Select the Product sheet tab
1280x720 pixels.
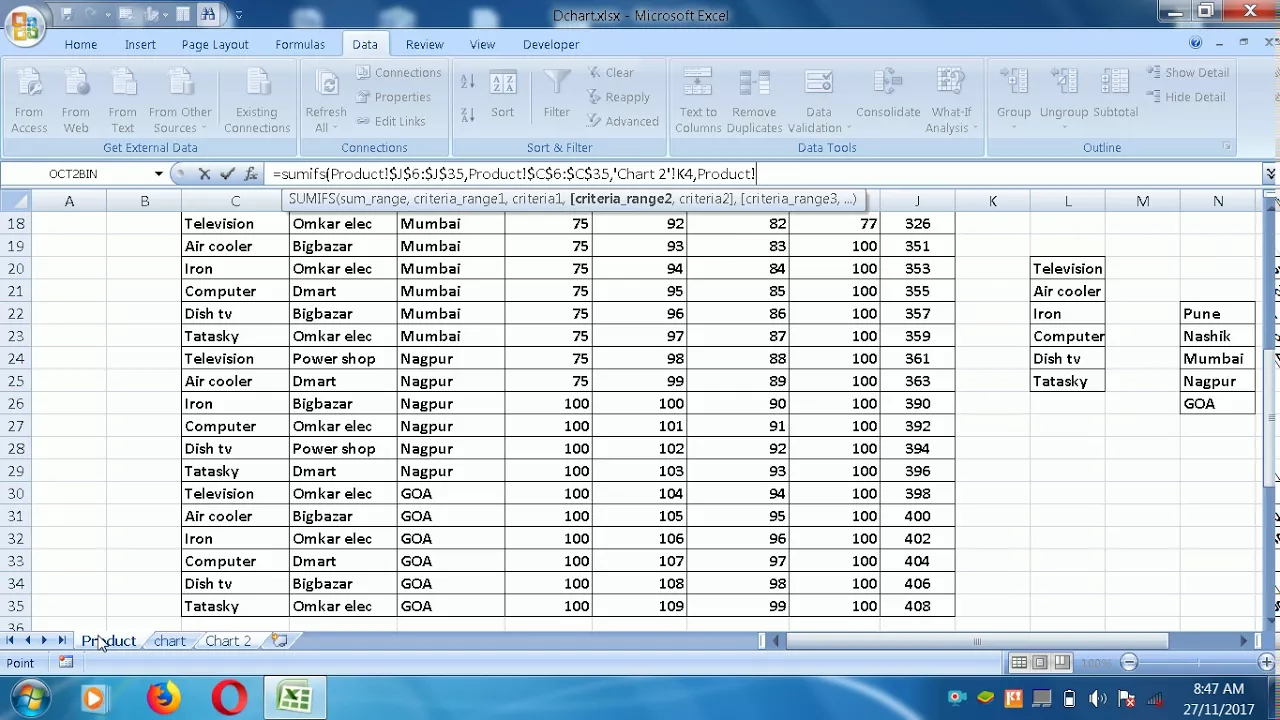(x=108, y=641)
